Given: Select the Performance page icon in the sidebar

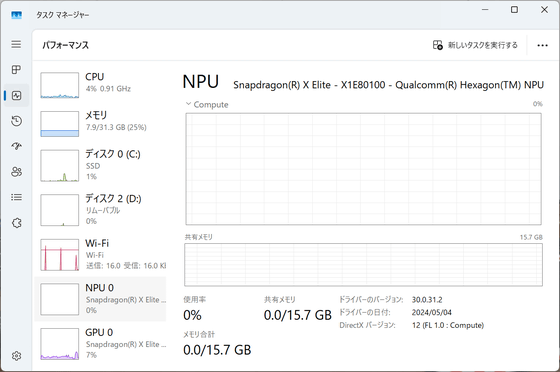Looking at the screenshot, I should (16, 95).
